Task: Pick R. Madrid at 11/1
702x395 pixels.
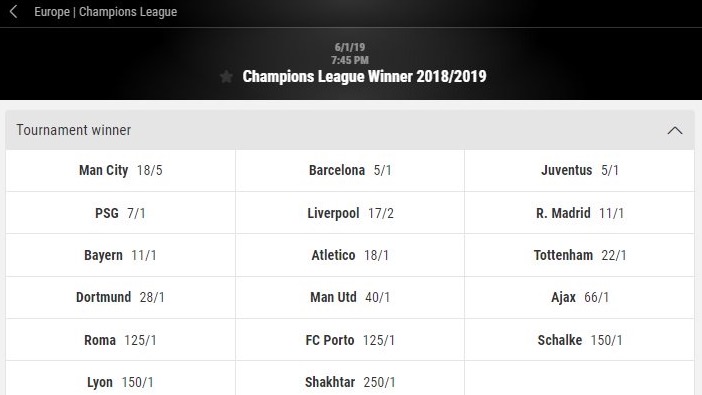Action: (x=580, y=213)
